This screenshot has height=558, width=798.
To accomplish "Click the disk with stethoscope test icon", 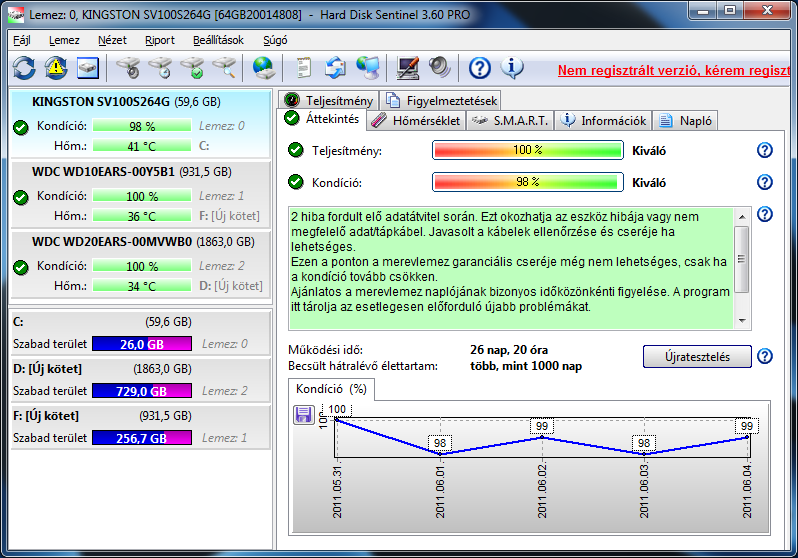I will point(128,68).
